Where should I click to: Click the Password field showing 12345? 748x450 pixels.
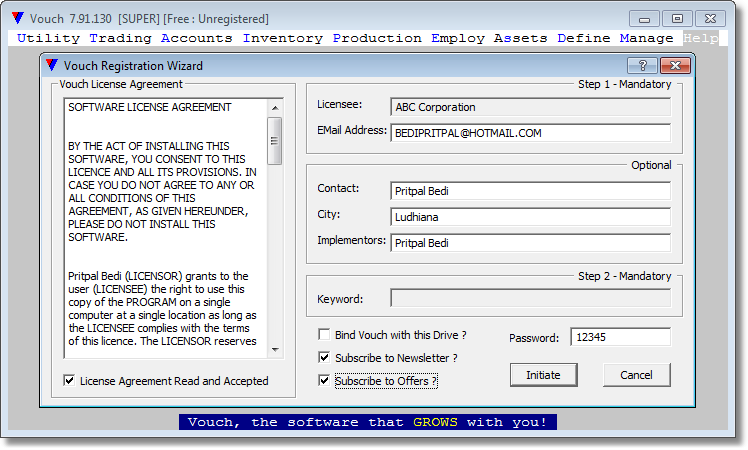[621, 337]
